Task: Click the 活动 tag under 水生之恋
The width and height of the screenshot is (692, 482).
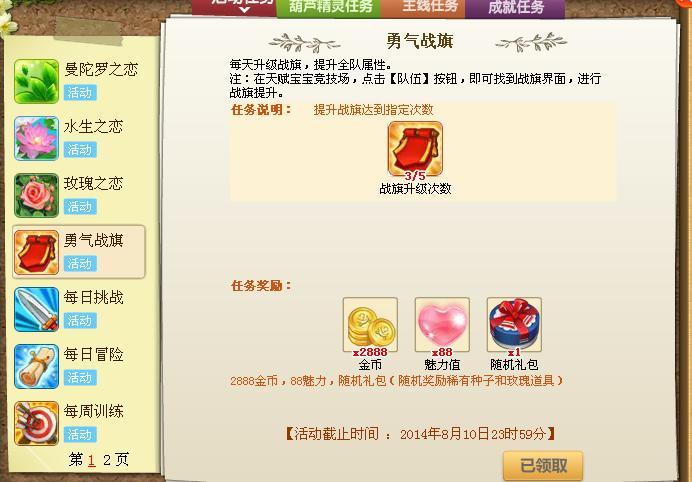Action: tap(80, 150)
